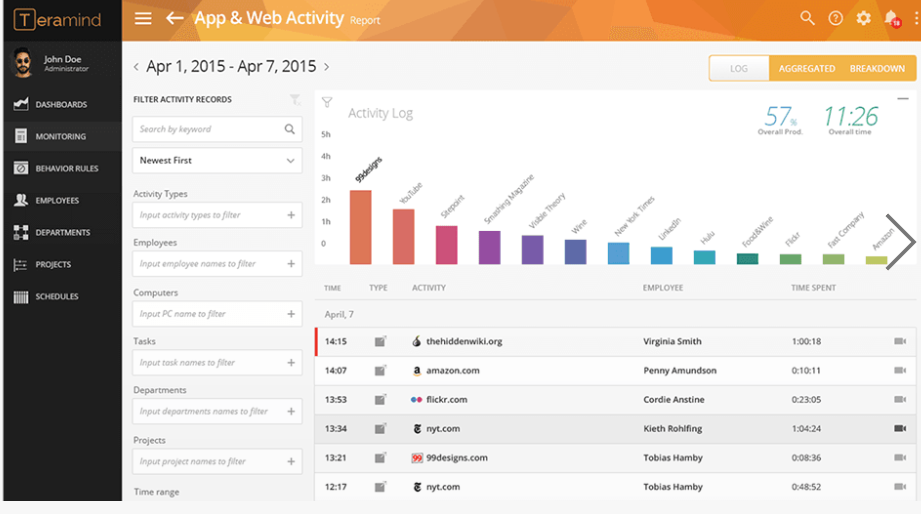The height and width of the screenshot is (514, 921).
Task: Open employee Kieth Rohlfing
Action: click(673, 428)
